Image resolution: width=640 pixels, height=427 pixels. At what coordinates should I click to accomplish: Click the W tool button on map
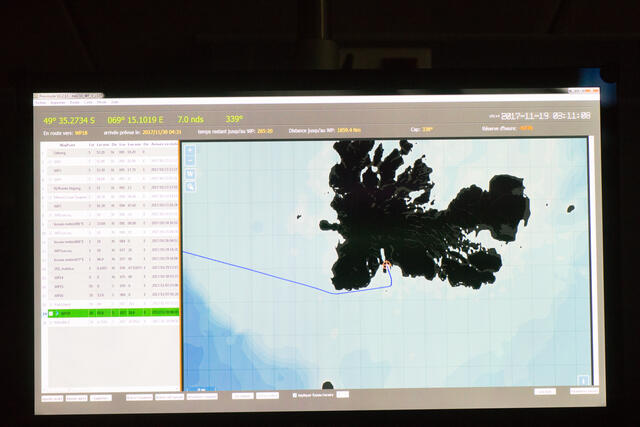[190, 174]
